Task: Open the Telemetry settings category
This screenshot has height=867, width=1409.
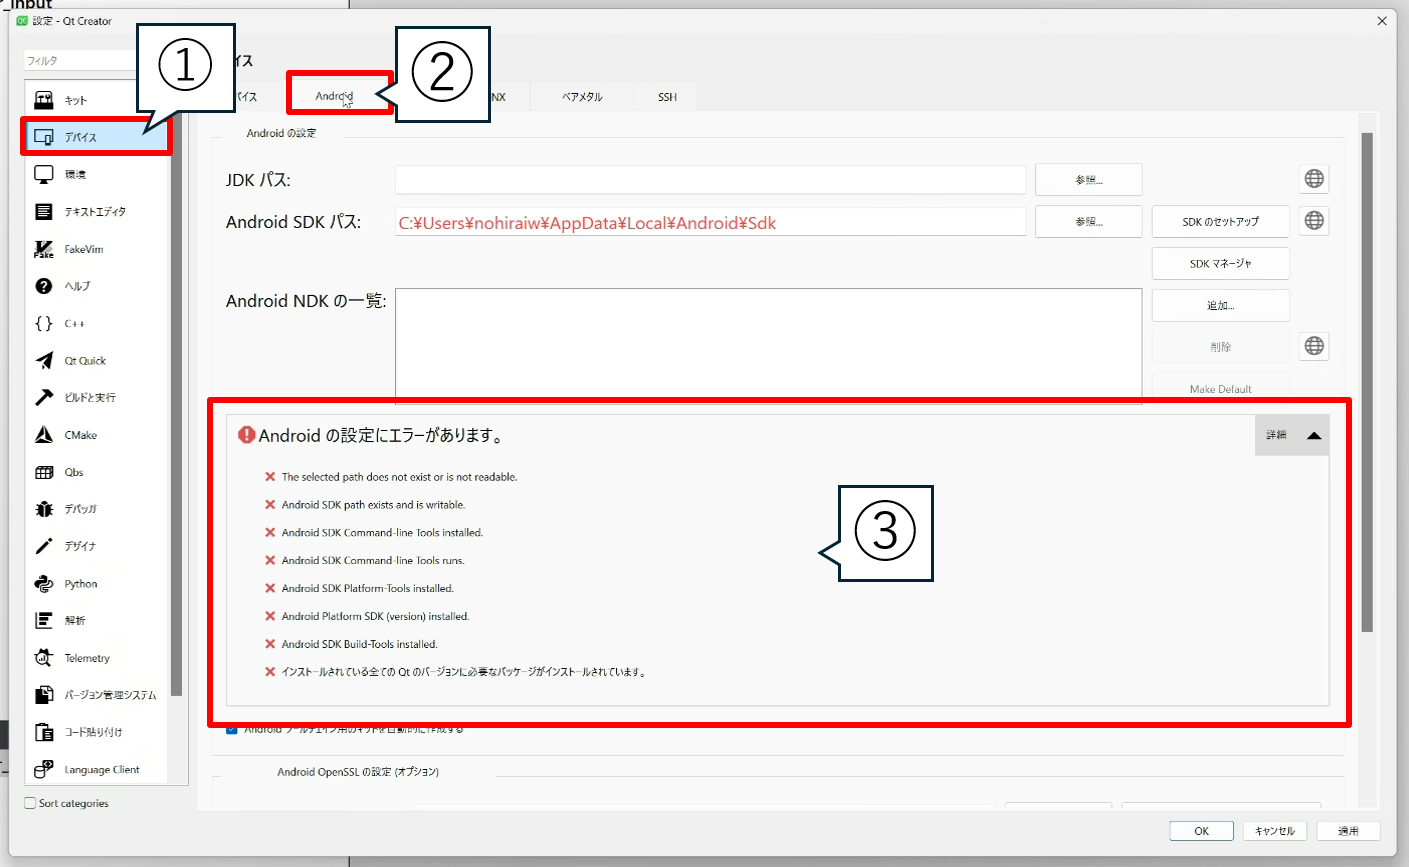Action: click(87, 658)
